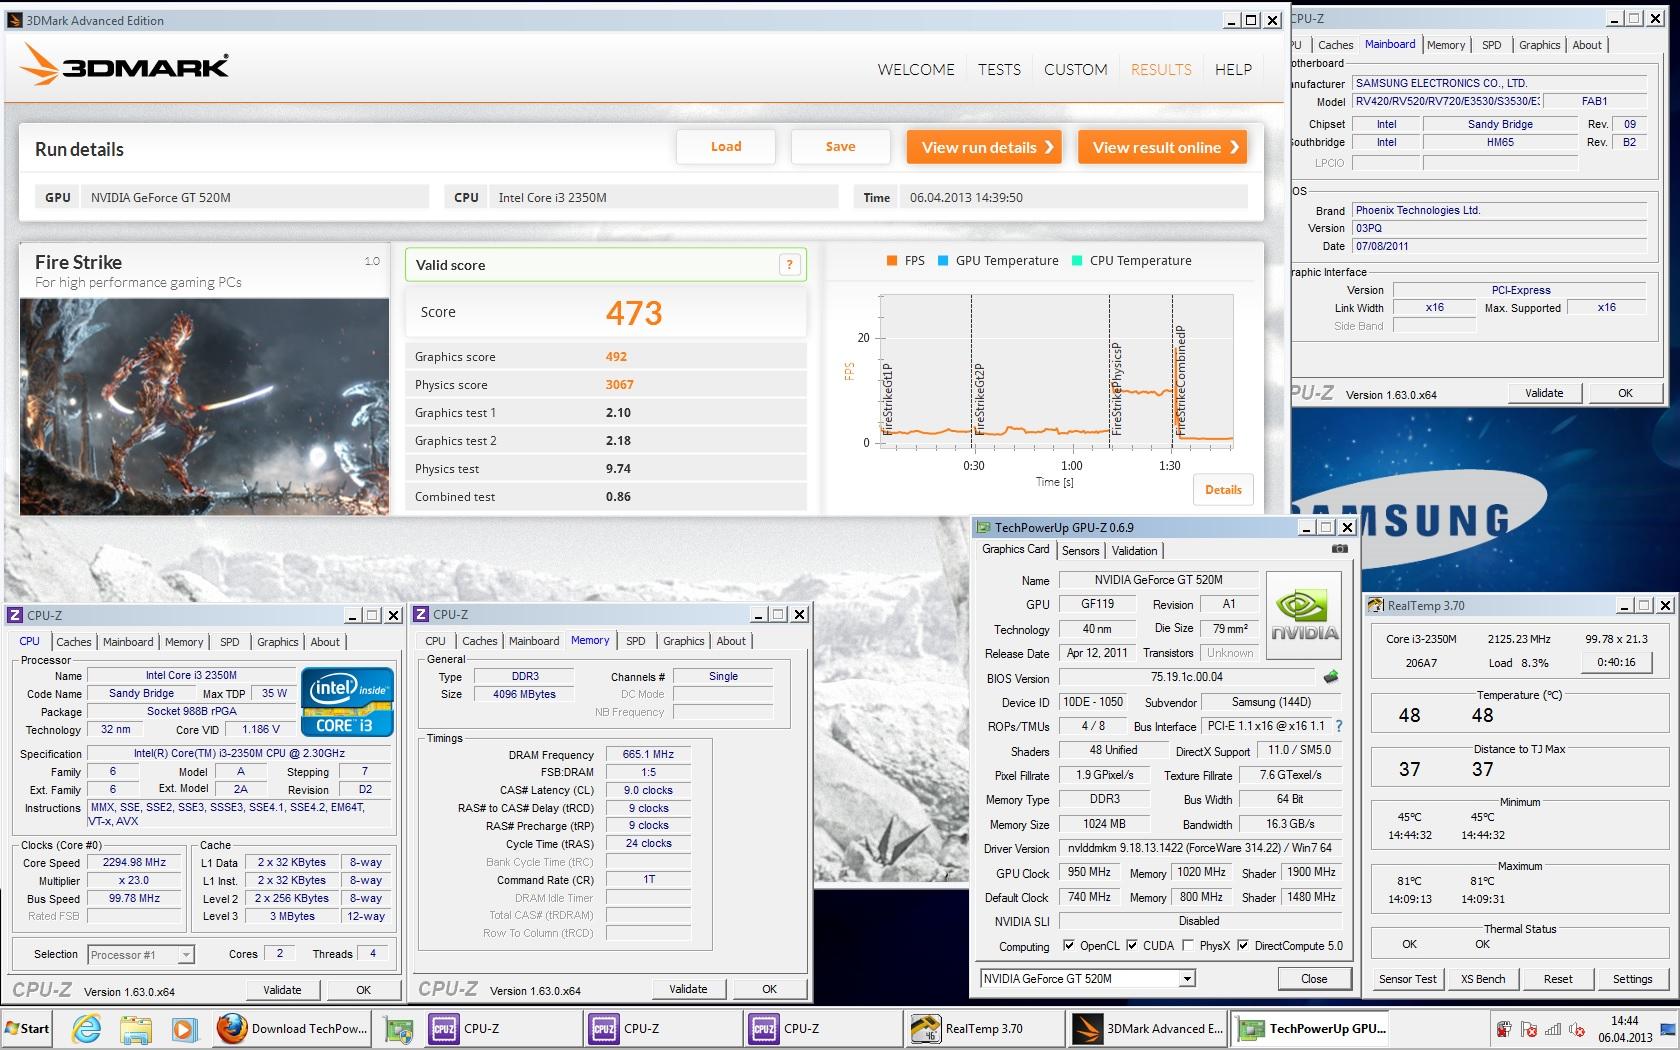Open the Start menu
1680x1050 pixels.
click(x=28, y=1028)
